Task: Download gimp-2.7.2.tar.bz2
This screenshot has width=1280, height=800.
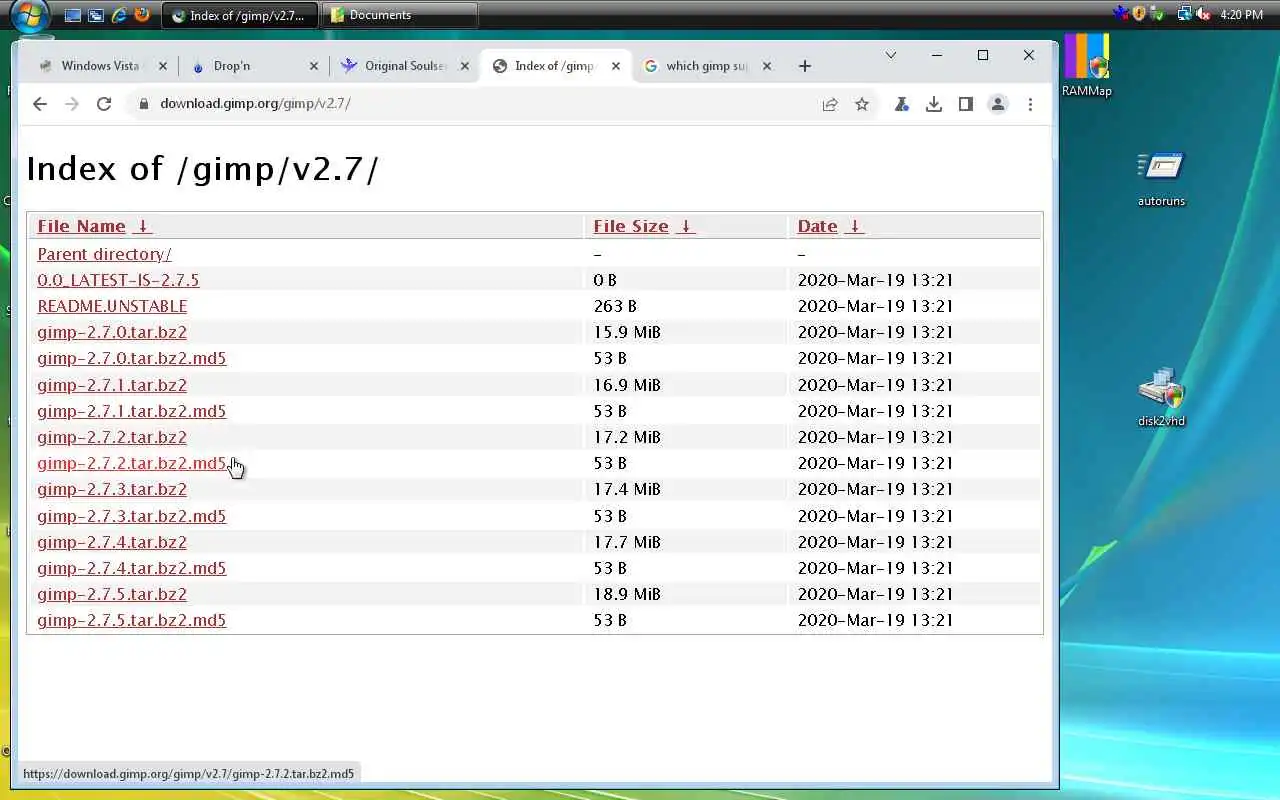Action: (x=112, y=437)
